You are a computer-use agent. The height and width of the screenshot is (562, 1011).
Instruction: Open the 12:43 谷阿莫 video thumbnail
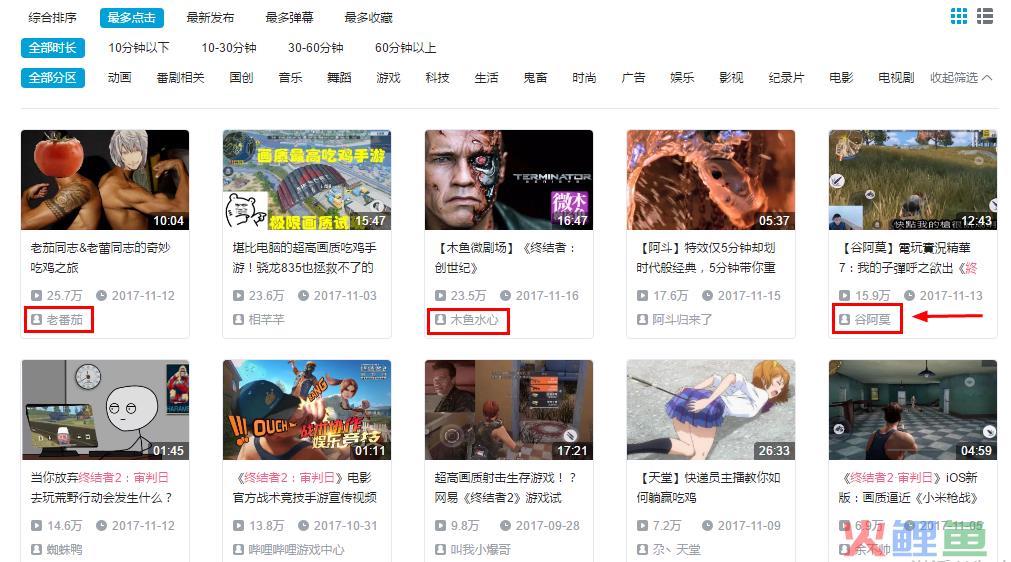[x=913, y=180]
